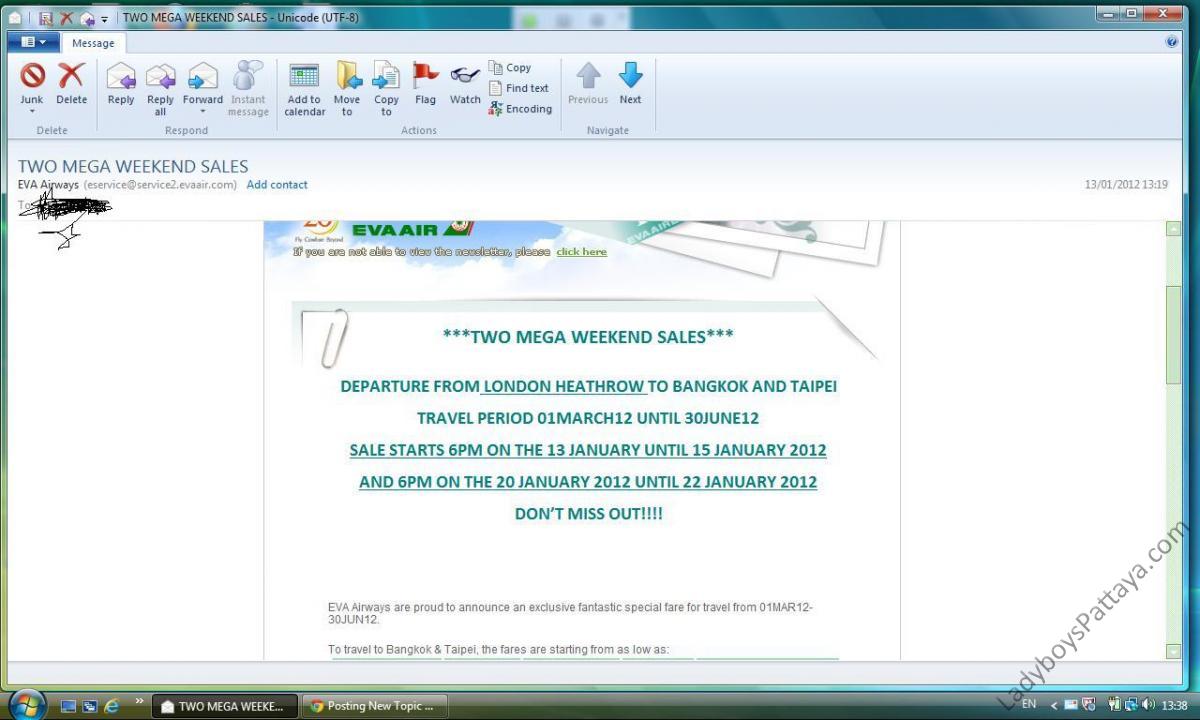Image resolution: width=1200 pixels, height=720 pixels.
Task: Open the Forward dropdown arrow
Action: tap(203, 112)
